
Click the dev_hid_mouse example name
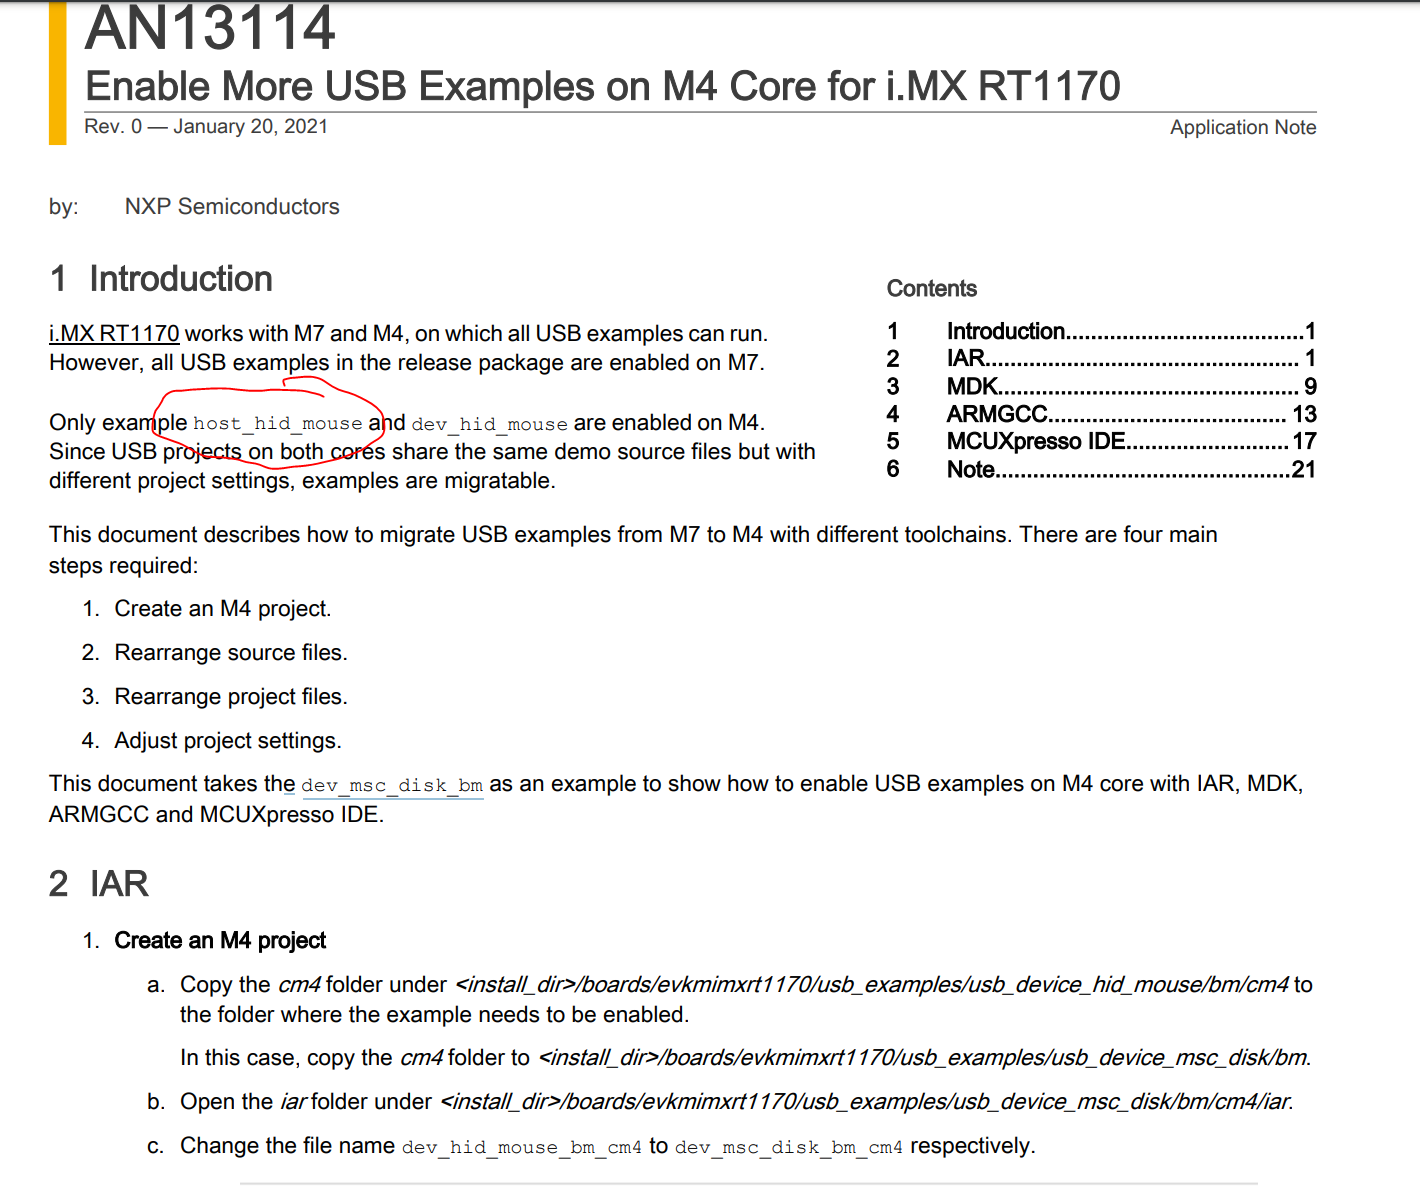489,423
